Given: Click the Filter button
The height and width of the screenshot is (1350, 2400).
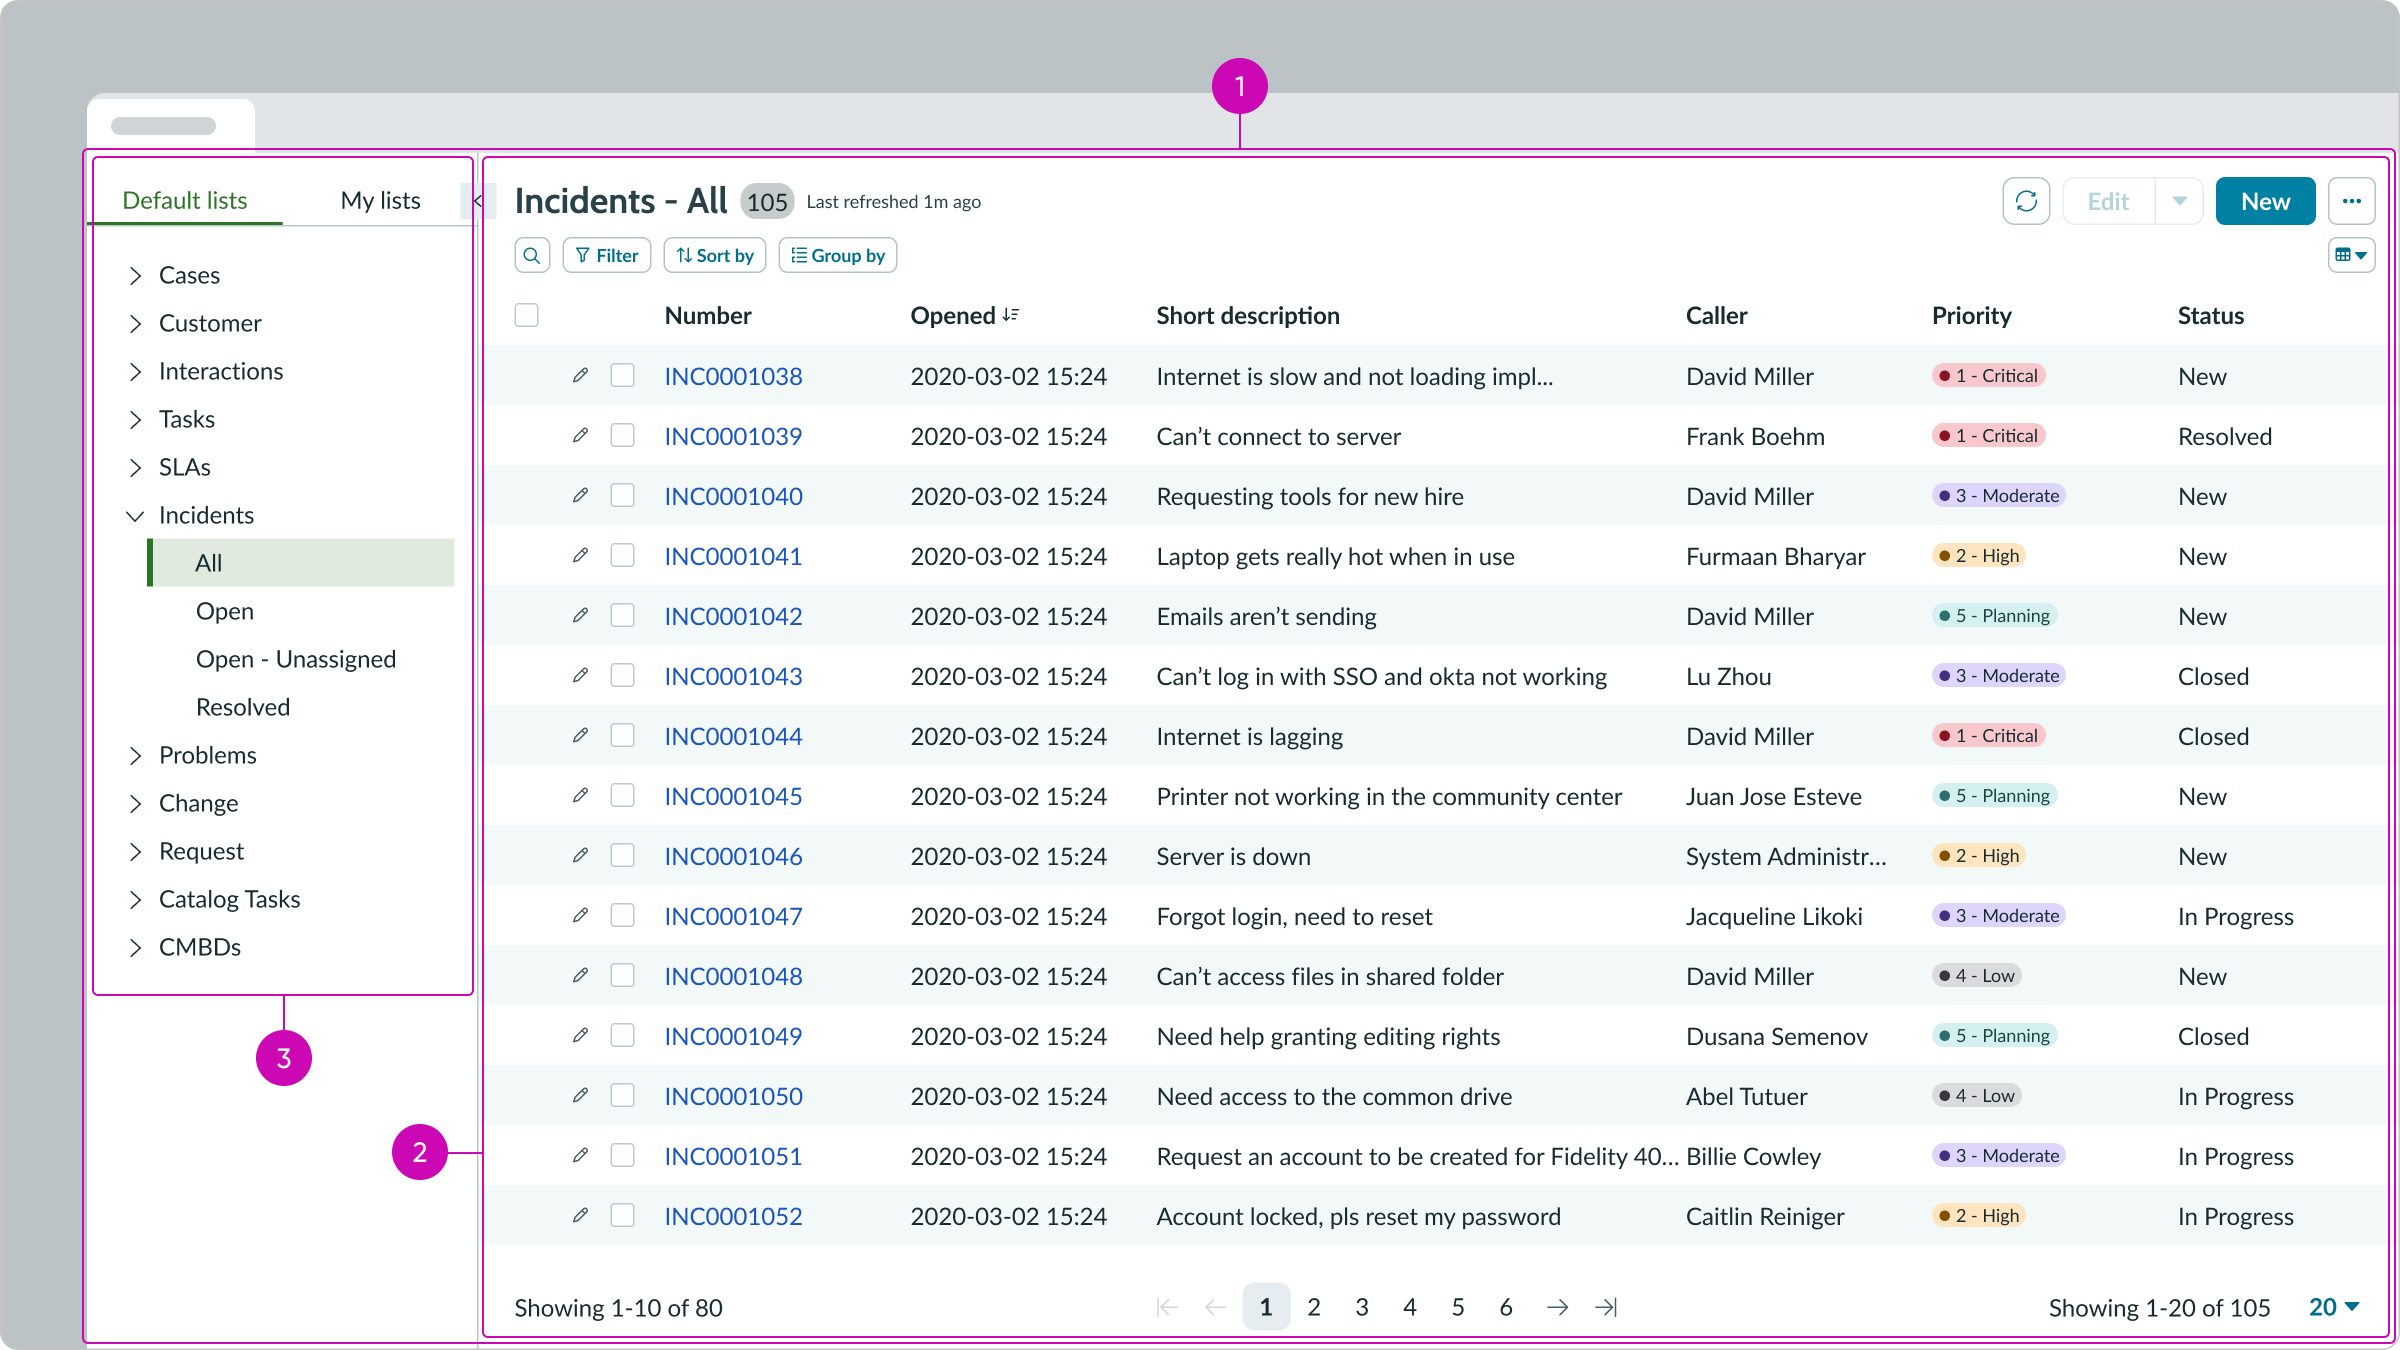Looking at the screenshot, I should point(607,255).
